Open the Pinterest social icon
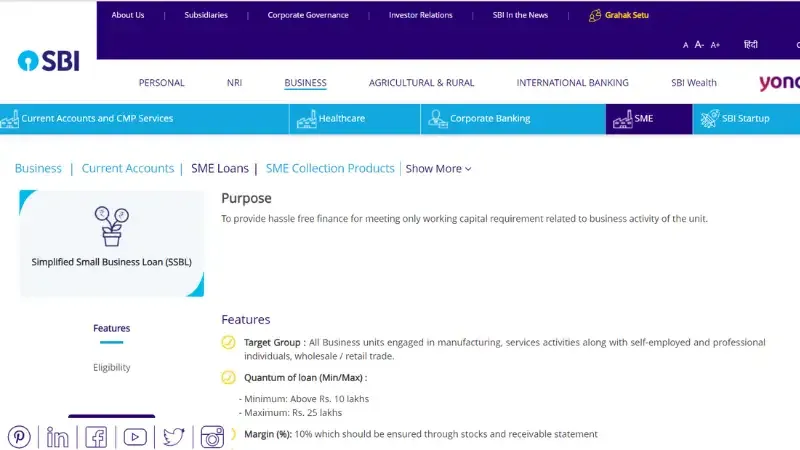This screenshot has width=800, height=450. 19,437
